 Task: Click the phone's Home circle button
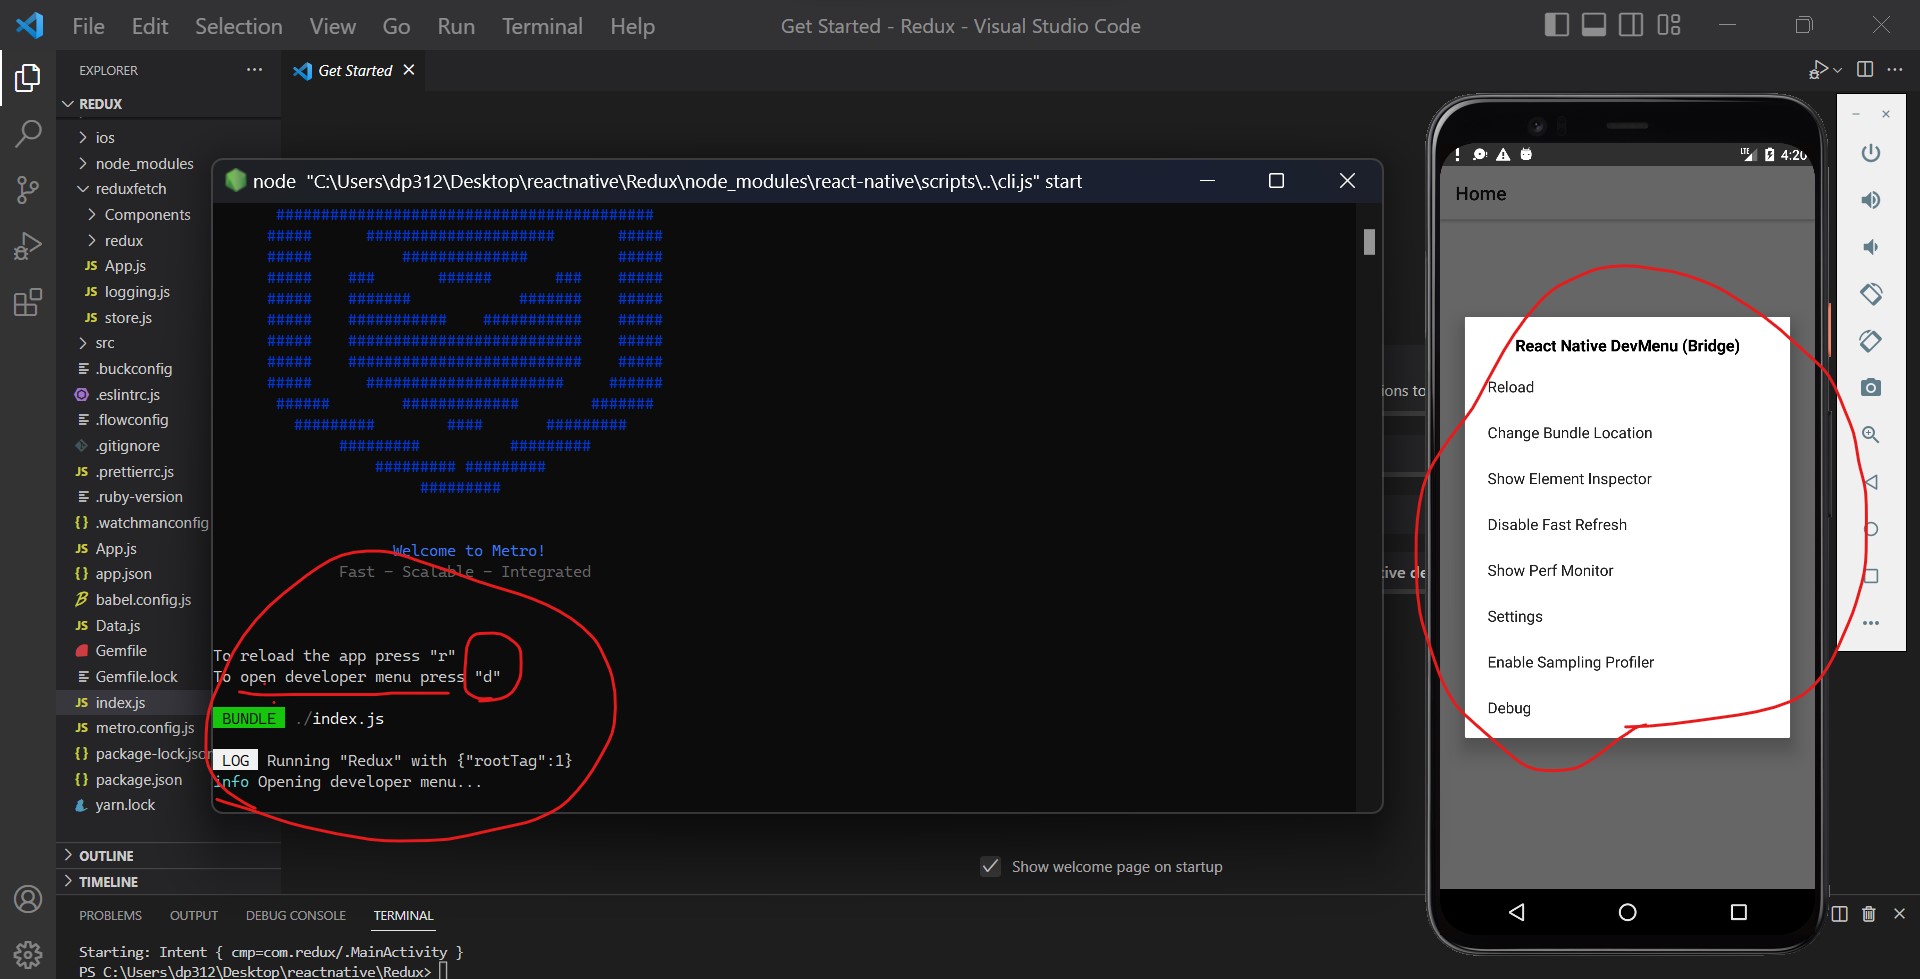coord(1627,912)
